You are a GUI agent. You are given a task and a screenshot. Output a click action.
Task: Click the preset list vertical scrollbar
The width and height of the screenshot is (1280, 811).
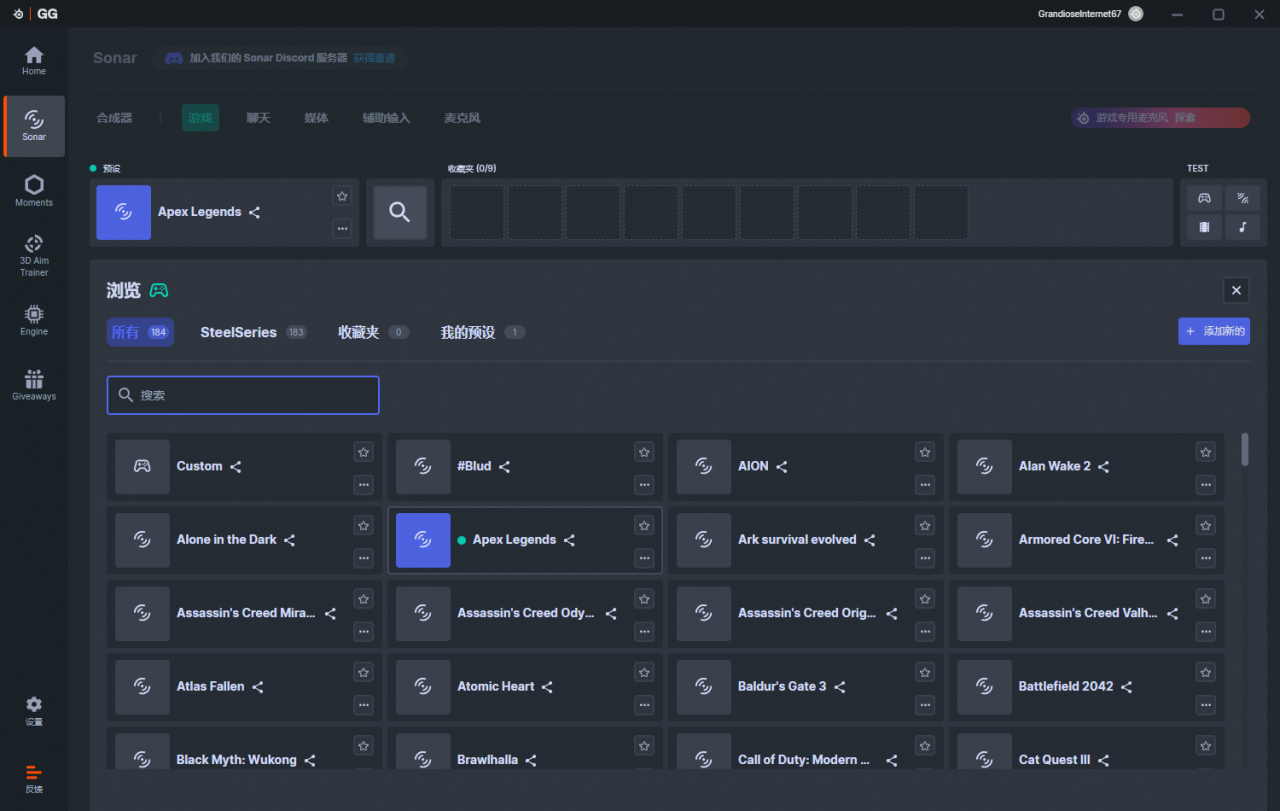[x=1245, y=449]
